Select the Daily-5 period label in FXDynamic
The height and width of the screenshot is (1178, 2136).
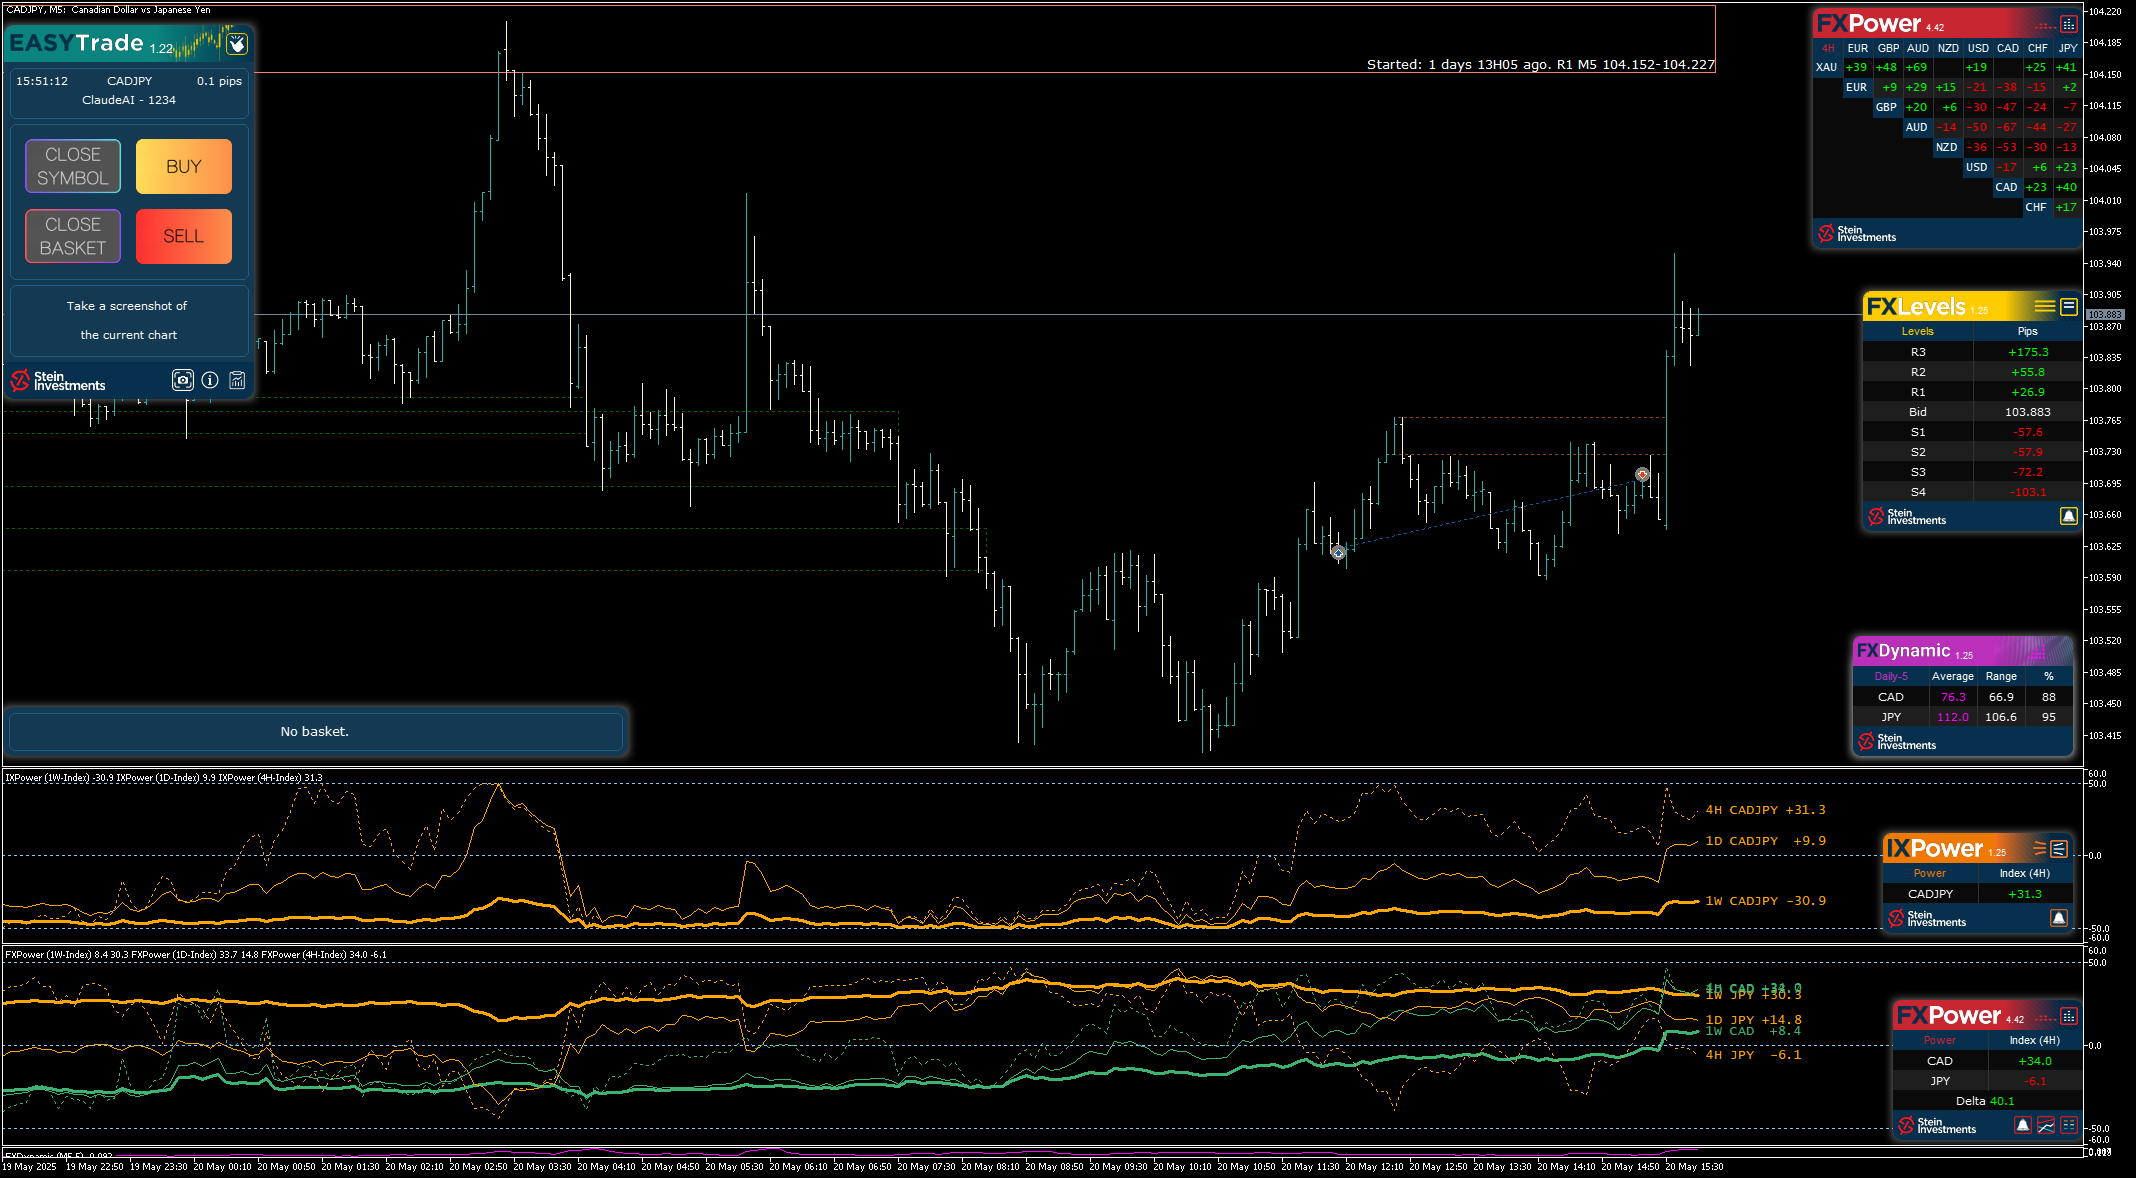click(x=1891, y=677)
